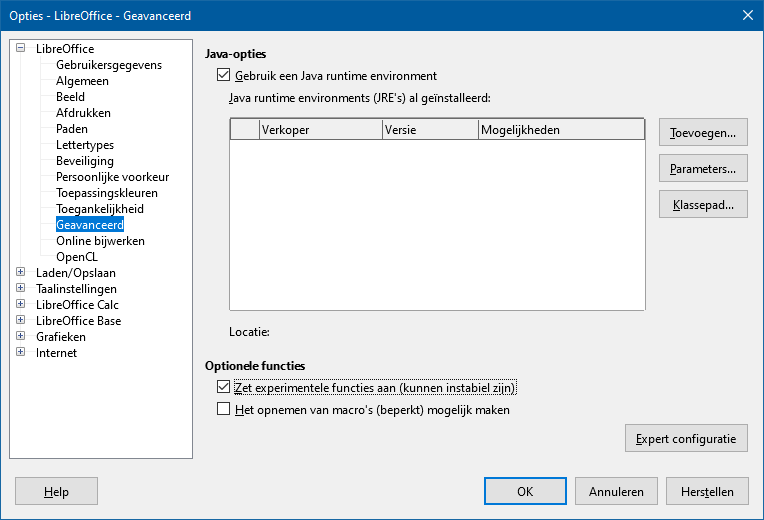Viewport: 764px width, 520px height.
Task: Expand the LibreOffice Calc node
Action: point(20,304)
